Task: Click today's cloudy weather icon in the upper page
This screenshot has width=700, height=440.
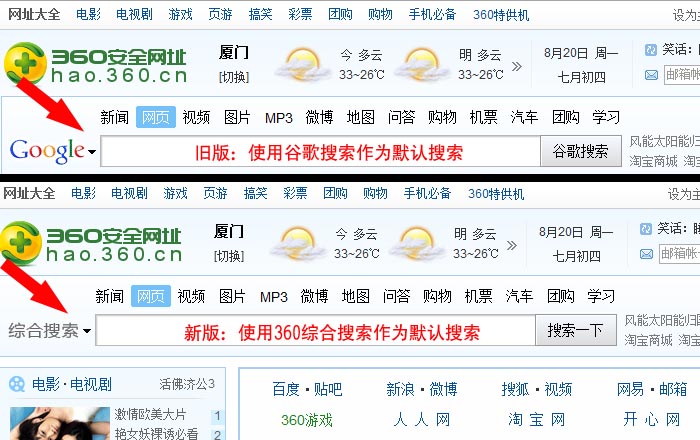Action: pyautogui.click(x=302, y=64)
